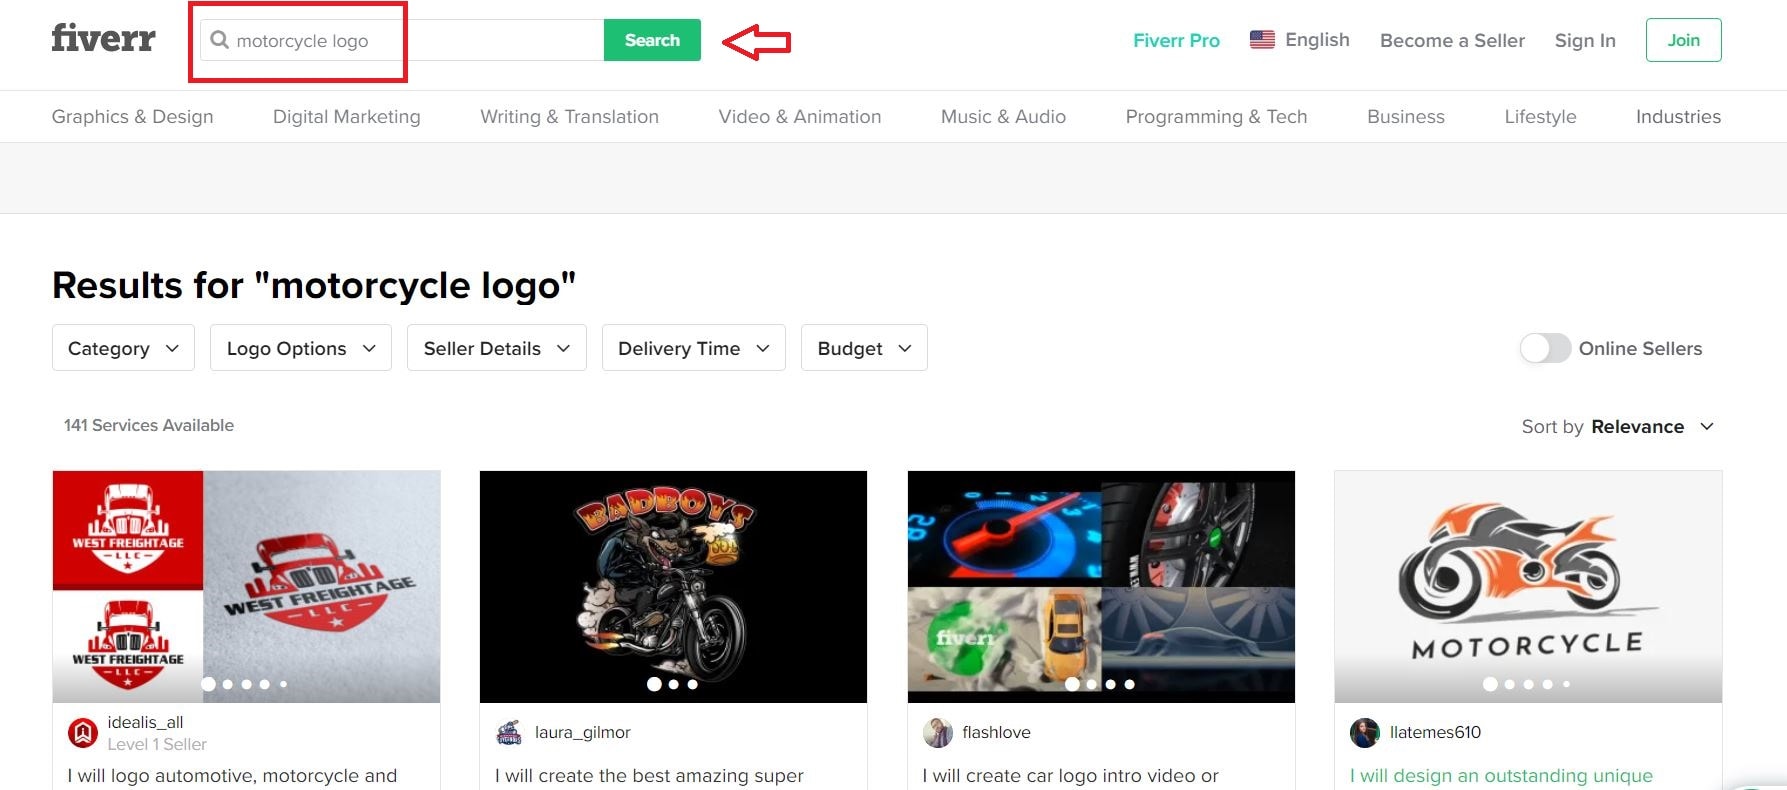Click the 'Results for "motorcycle logo"' heading
The width and height of the screenshot is (1787, 790).
(x=314, y=285)
